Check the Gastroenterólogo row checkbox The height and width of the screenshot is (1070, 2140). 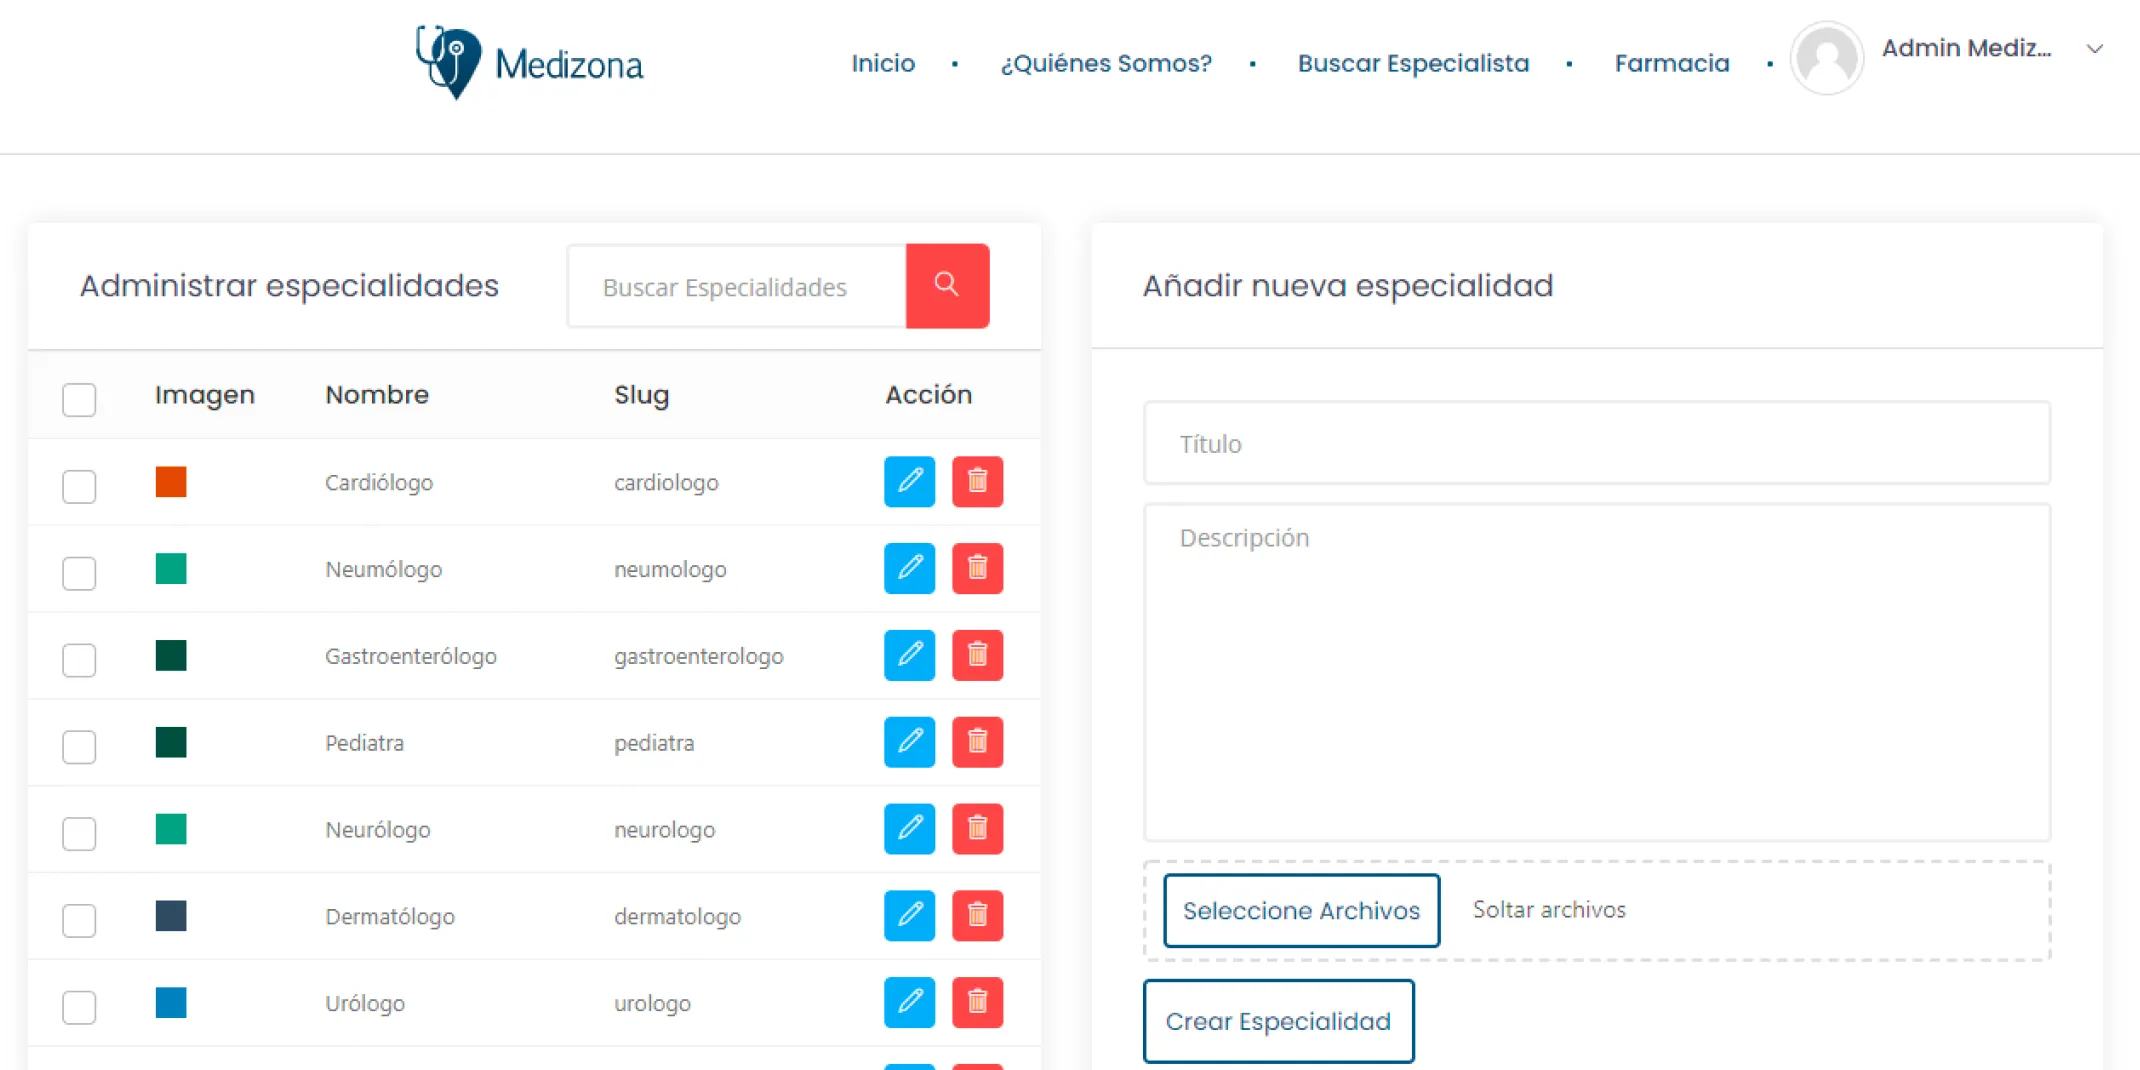(79, 660)
